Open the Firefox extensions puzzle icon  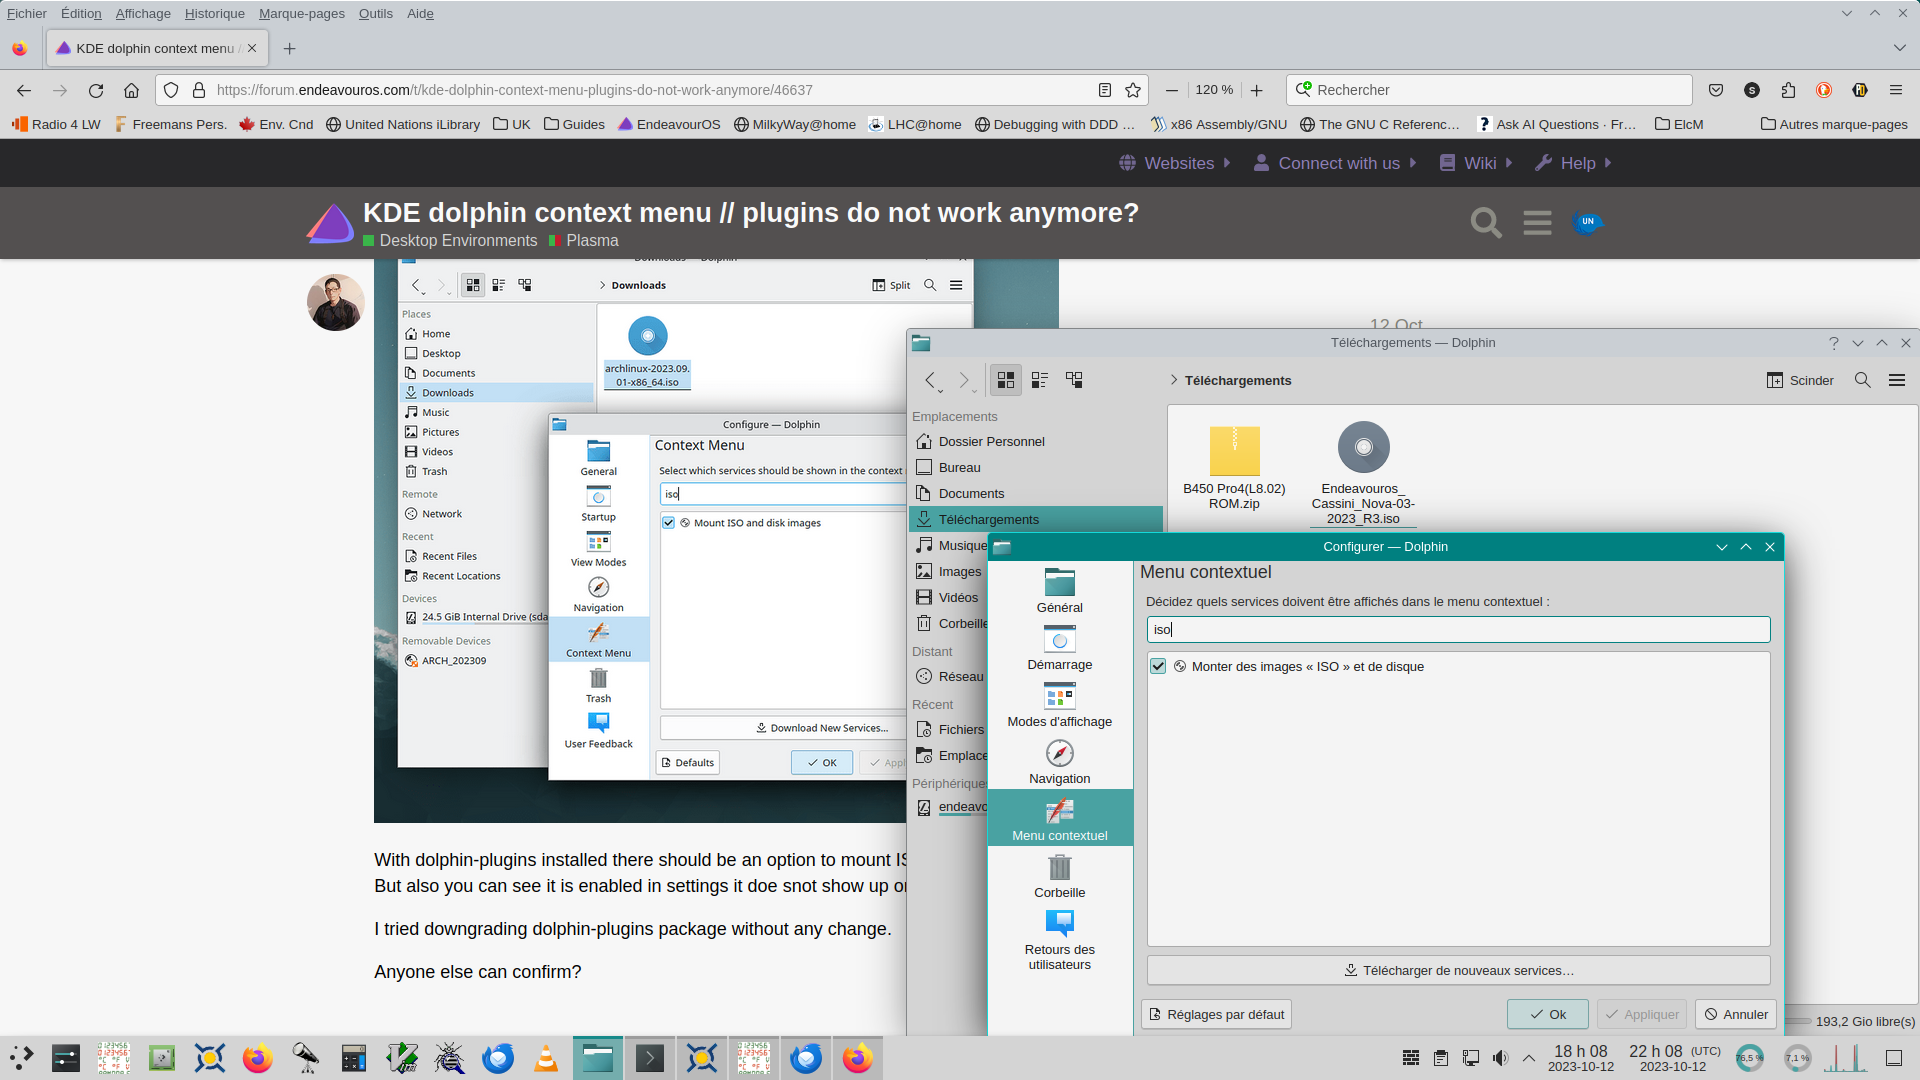coord(1788,90)
